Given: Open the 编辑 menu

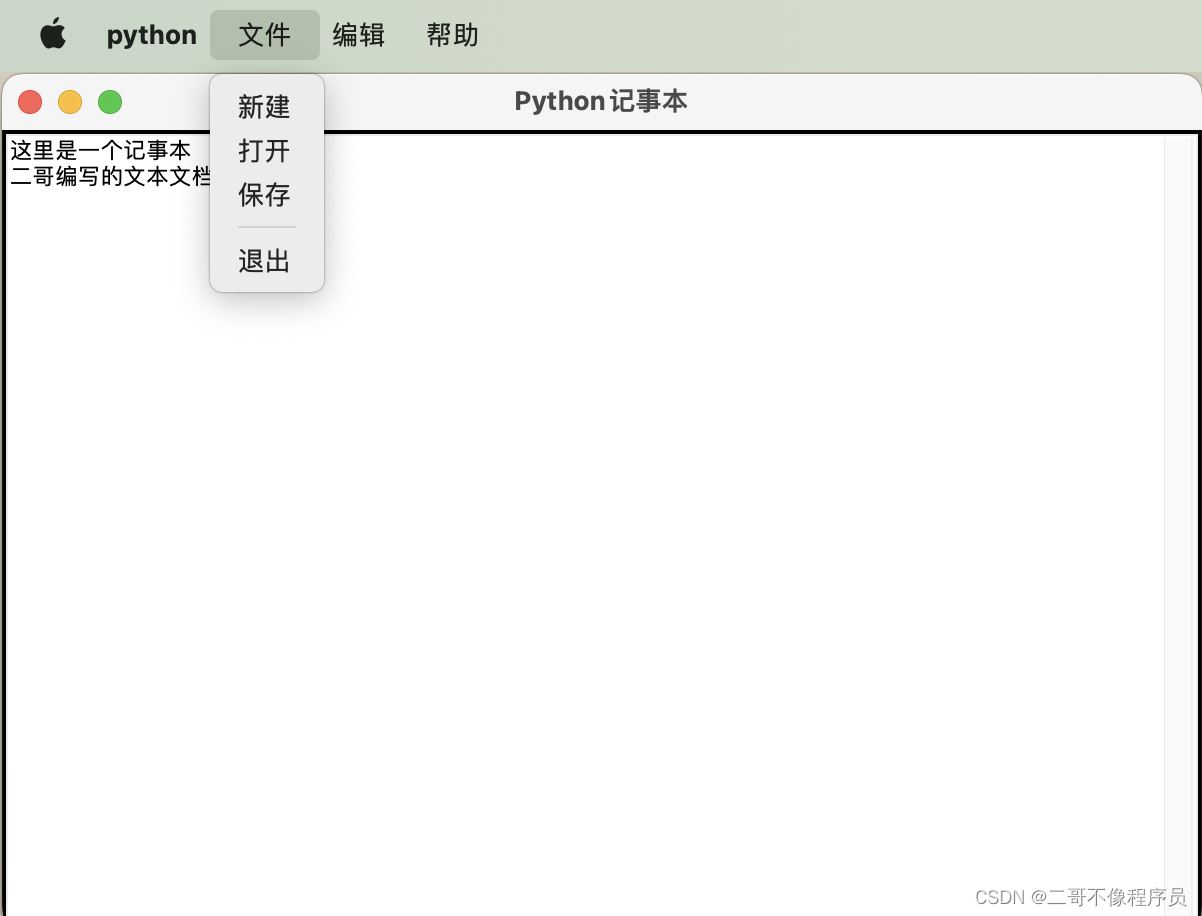Looking at the screenshot, I should (359, 35).
